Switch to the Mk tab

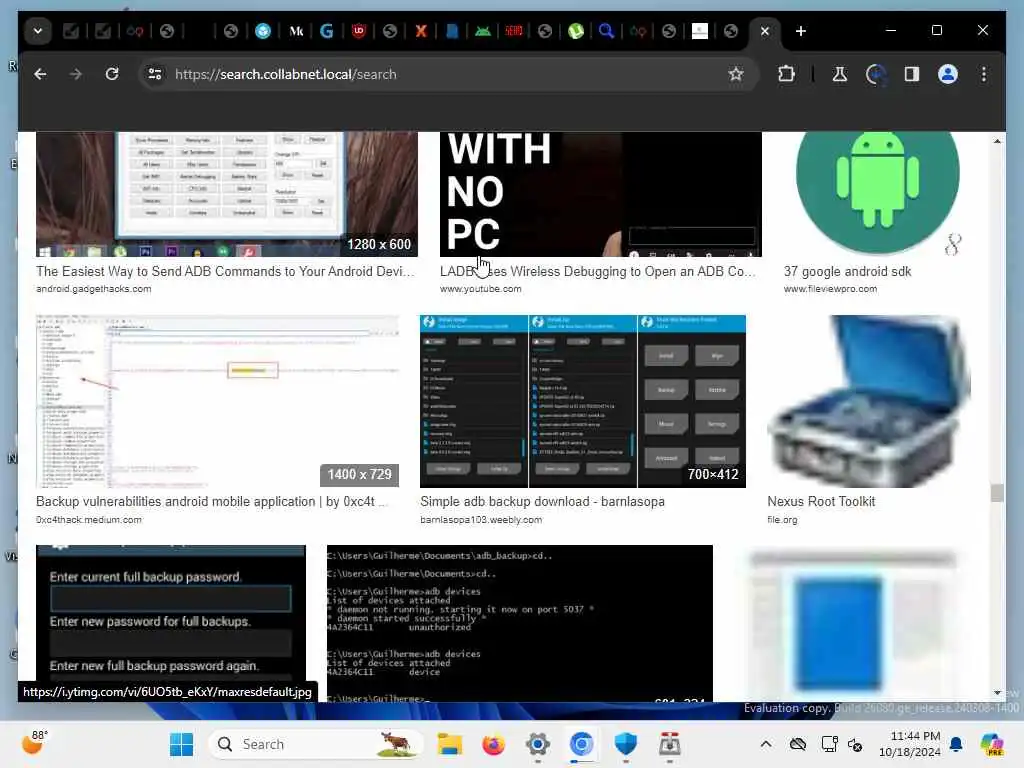click(x=296, y=31)
